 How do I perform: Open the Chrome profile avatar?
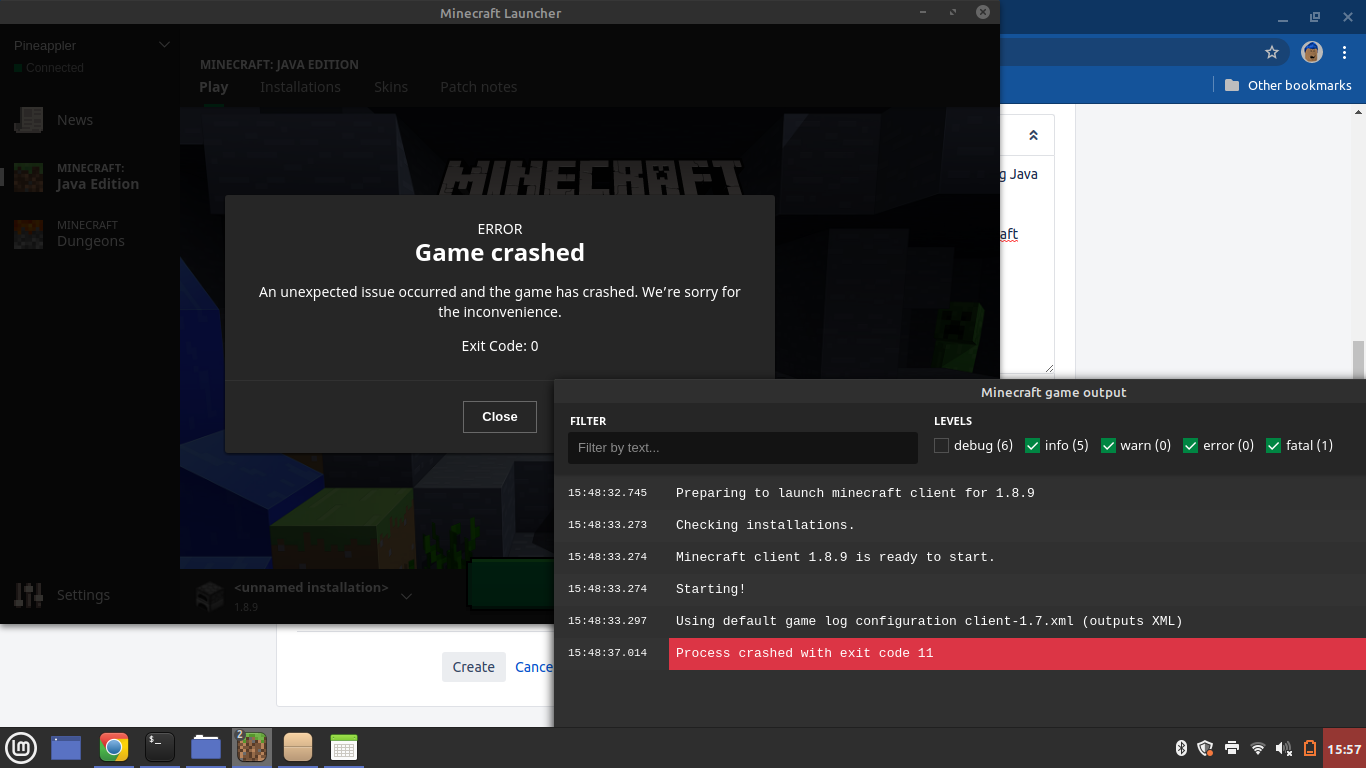(x=1312, y=52)
